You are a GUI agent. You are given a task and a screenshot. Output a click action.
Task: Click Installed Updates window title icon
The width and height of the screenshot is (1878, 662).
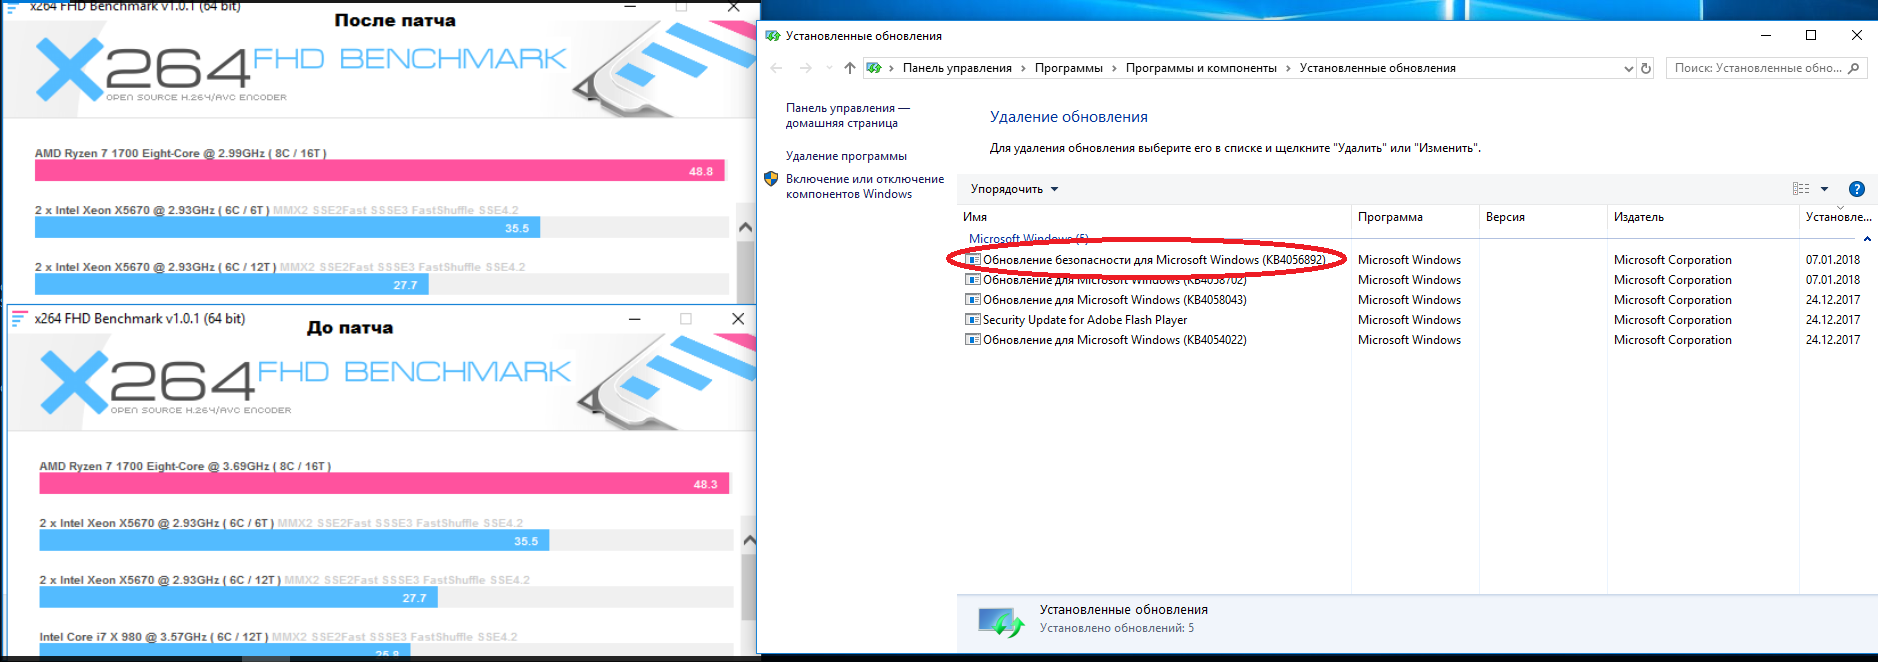pos(772,36)
